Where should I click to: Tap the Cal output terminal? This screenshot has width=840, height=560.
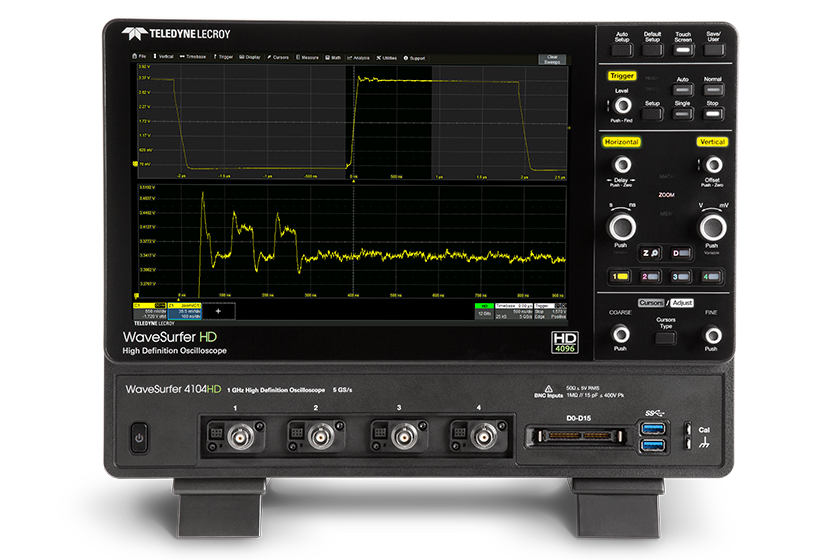coord(688,429)
